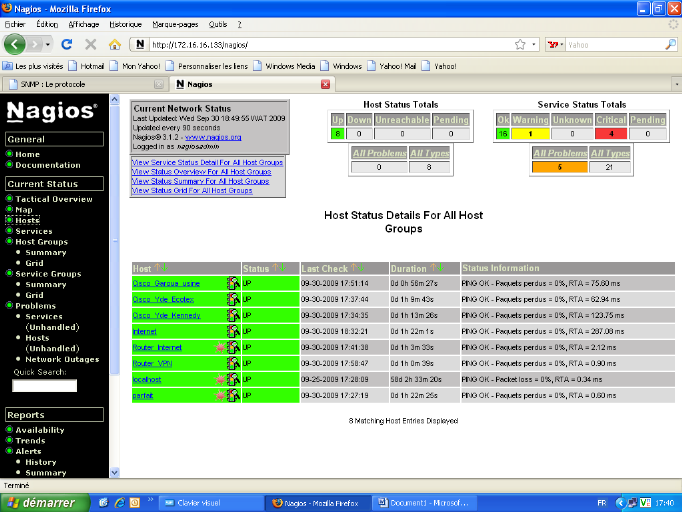Click the Tactical Overview sidebar link

pos(53,199)
